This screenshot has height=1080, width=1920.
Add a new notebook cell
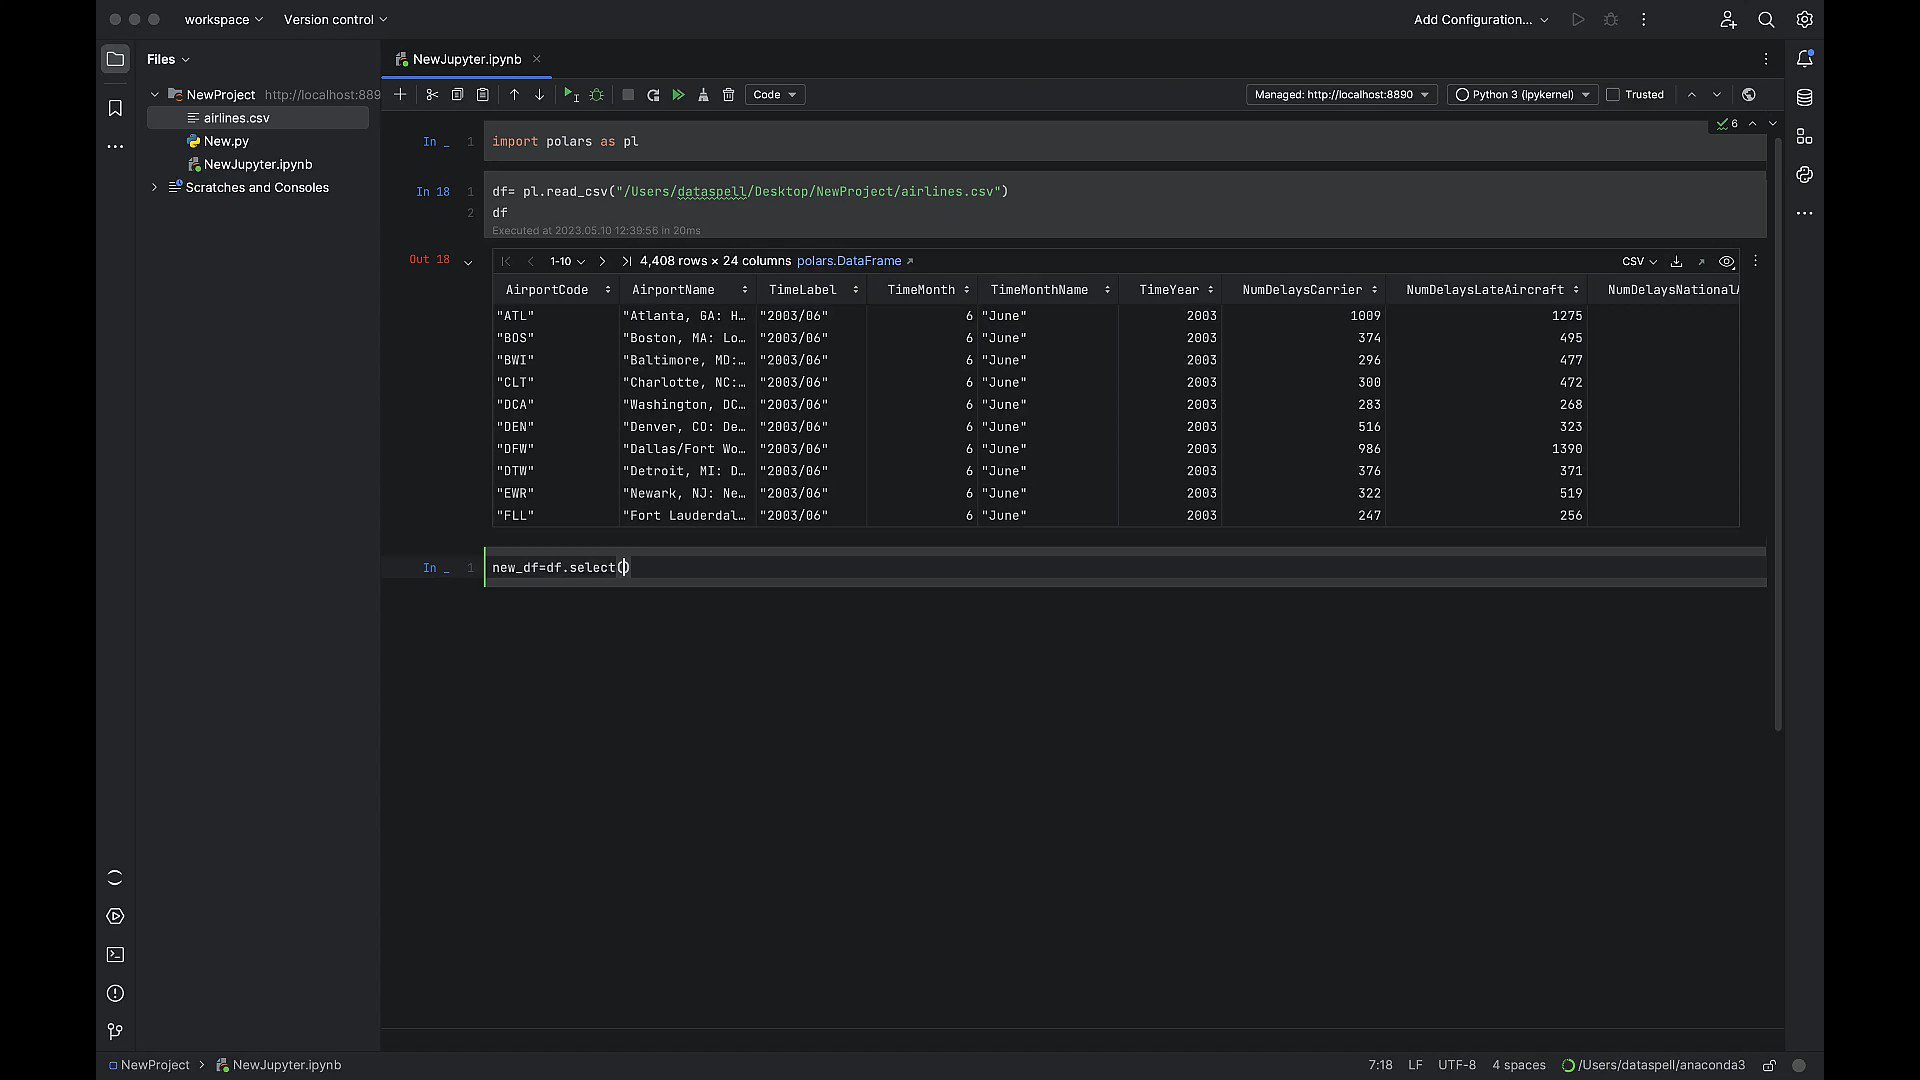(400, 94)
